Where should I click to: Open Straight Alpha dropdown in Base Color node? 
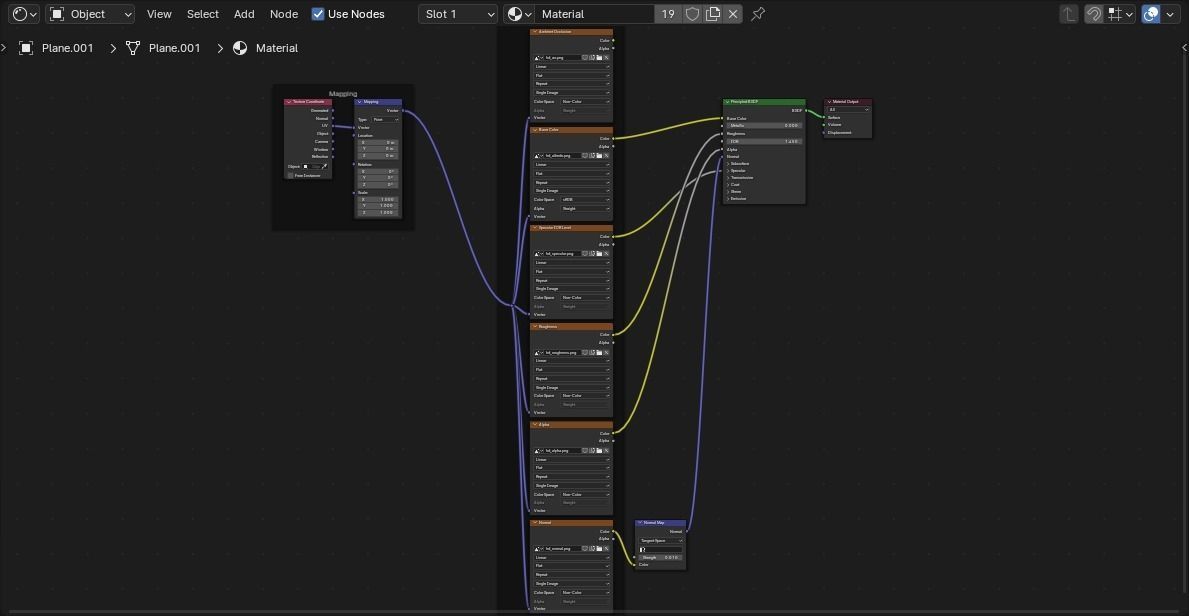(585, 208)
